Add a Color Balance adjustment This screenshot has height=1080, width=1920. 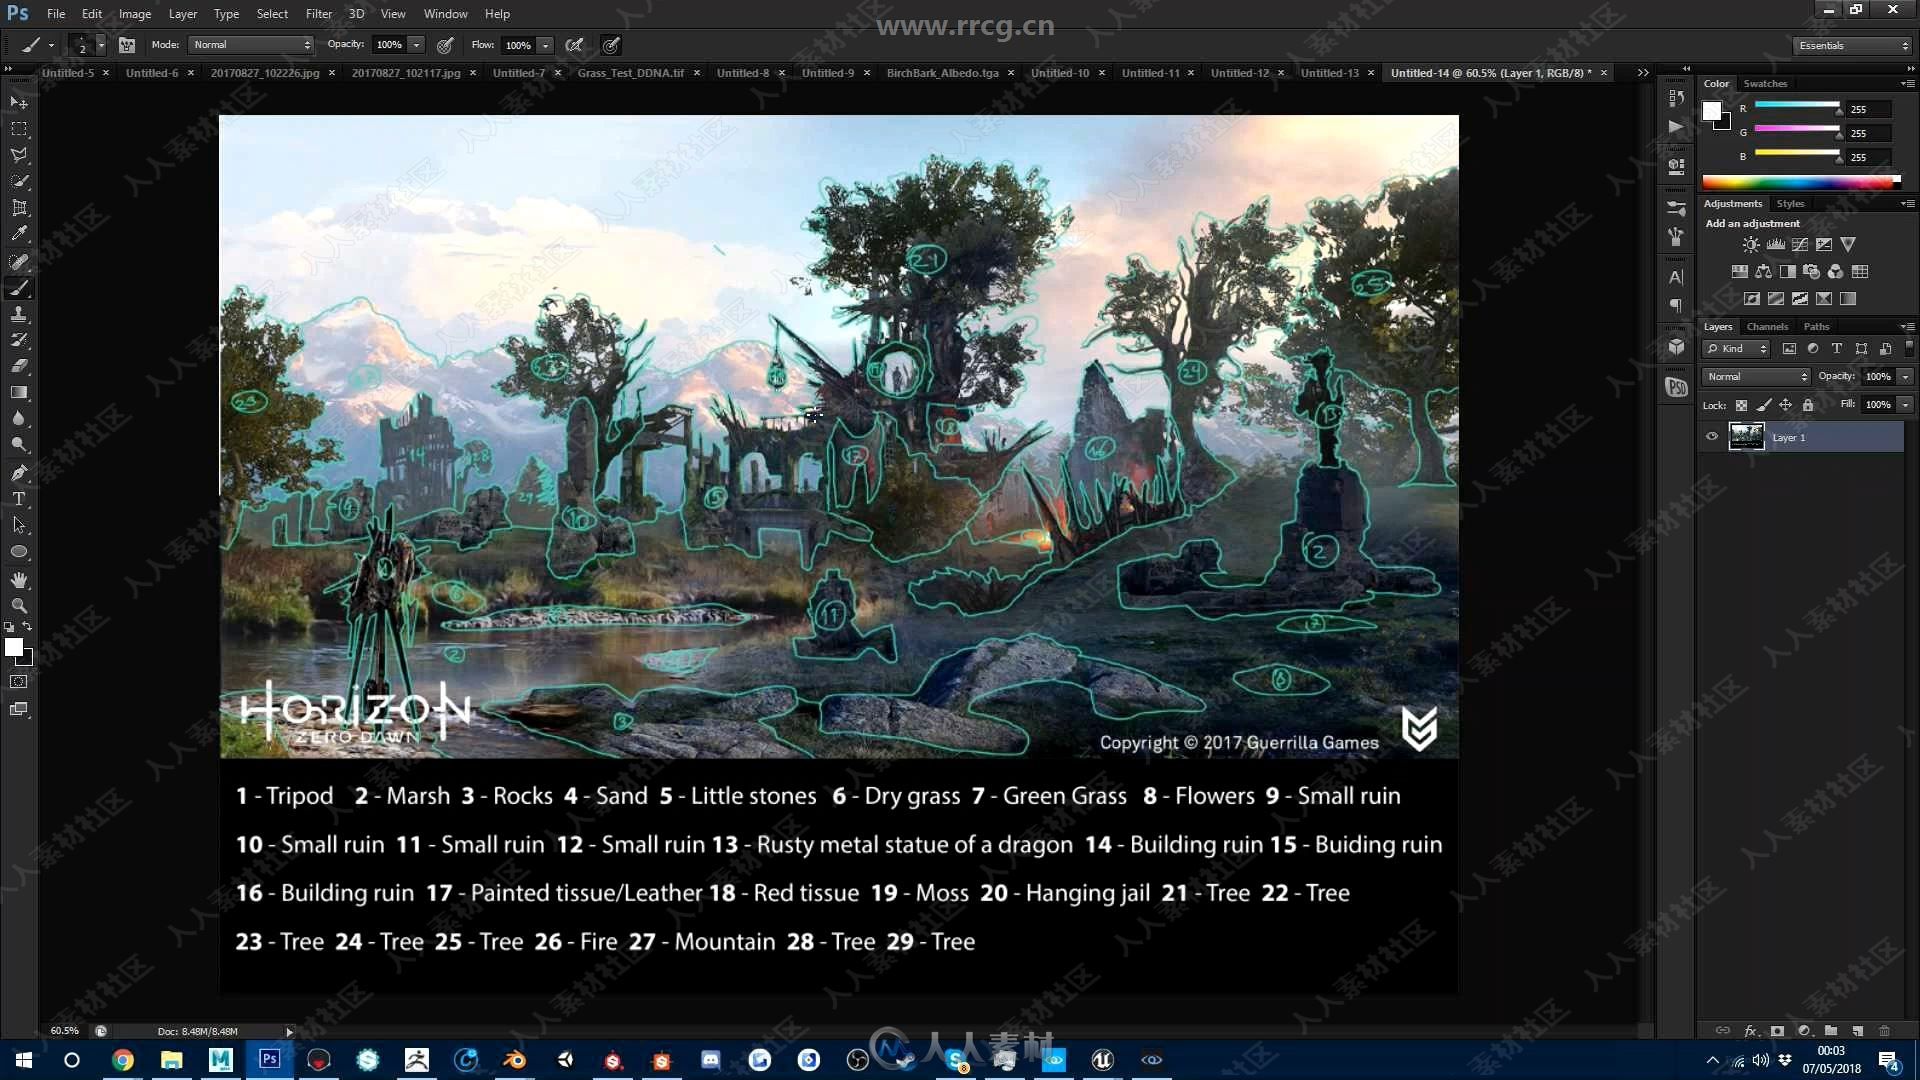click(x=1763, y=272)
